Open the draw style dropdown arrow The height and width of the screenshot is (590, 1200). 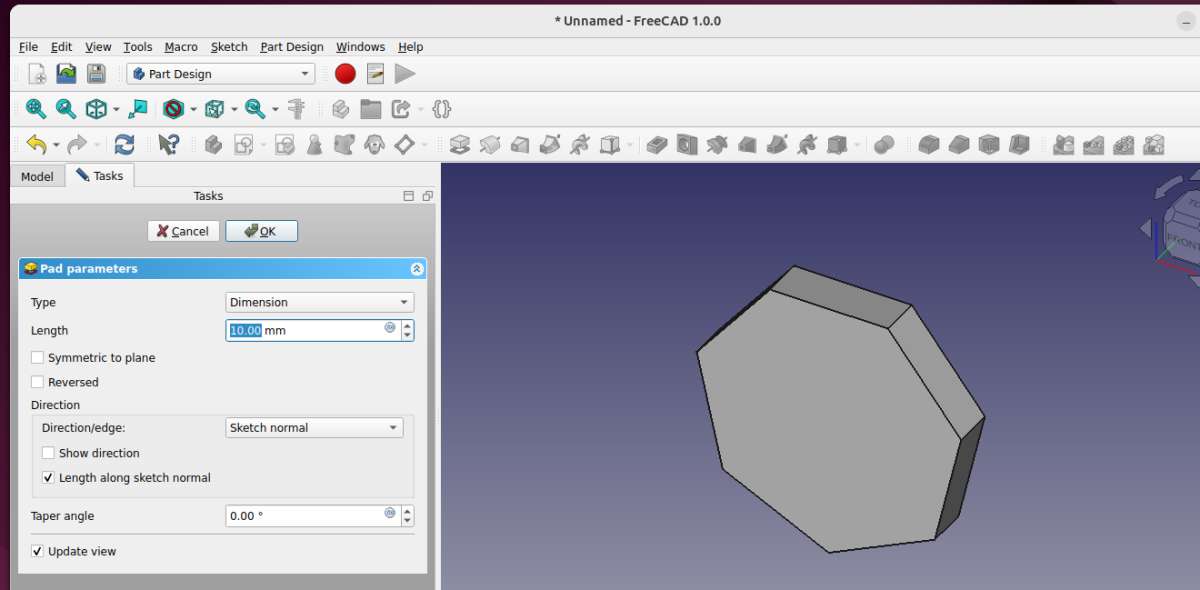(194, 109)
